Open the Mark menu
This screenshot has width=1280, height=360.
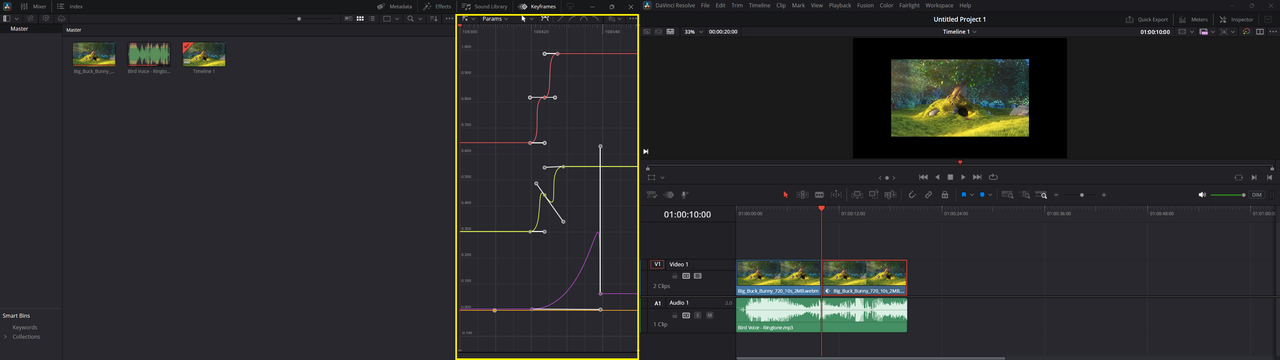(x=798, y=6)
